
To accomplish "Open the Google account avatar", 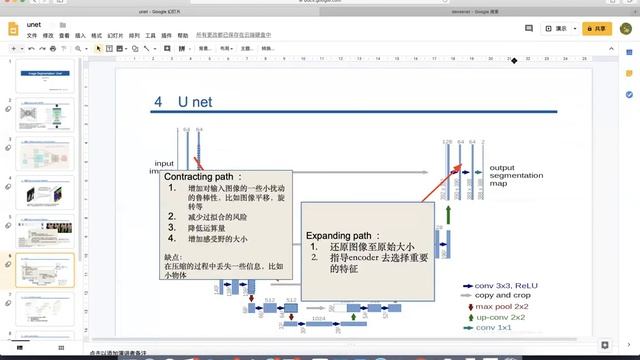I will click(x=626, y=29).
